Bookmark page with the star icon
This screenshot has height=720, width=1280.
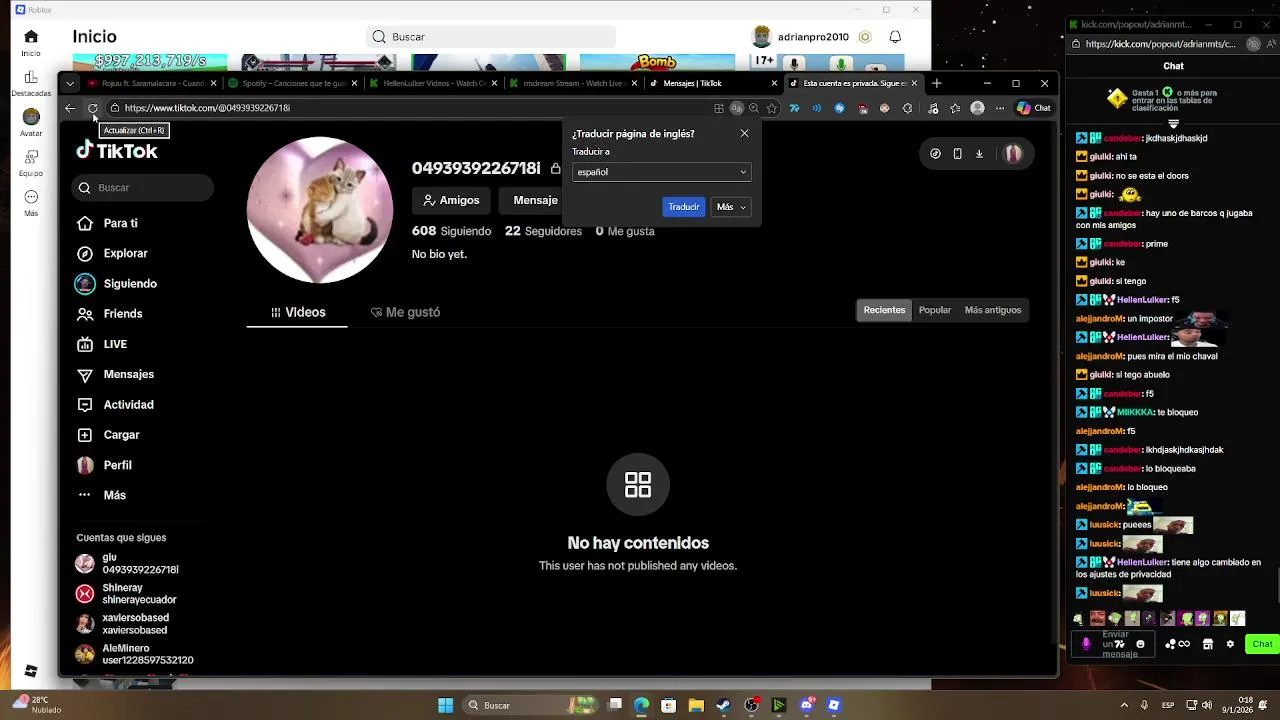(x=771, y=108)
